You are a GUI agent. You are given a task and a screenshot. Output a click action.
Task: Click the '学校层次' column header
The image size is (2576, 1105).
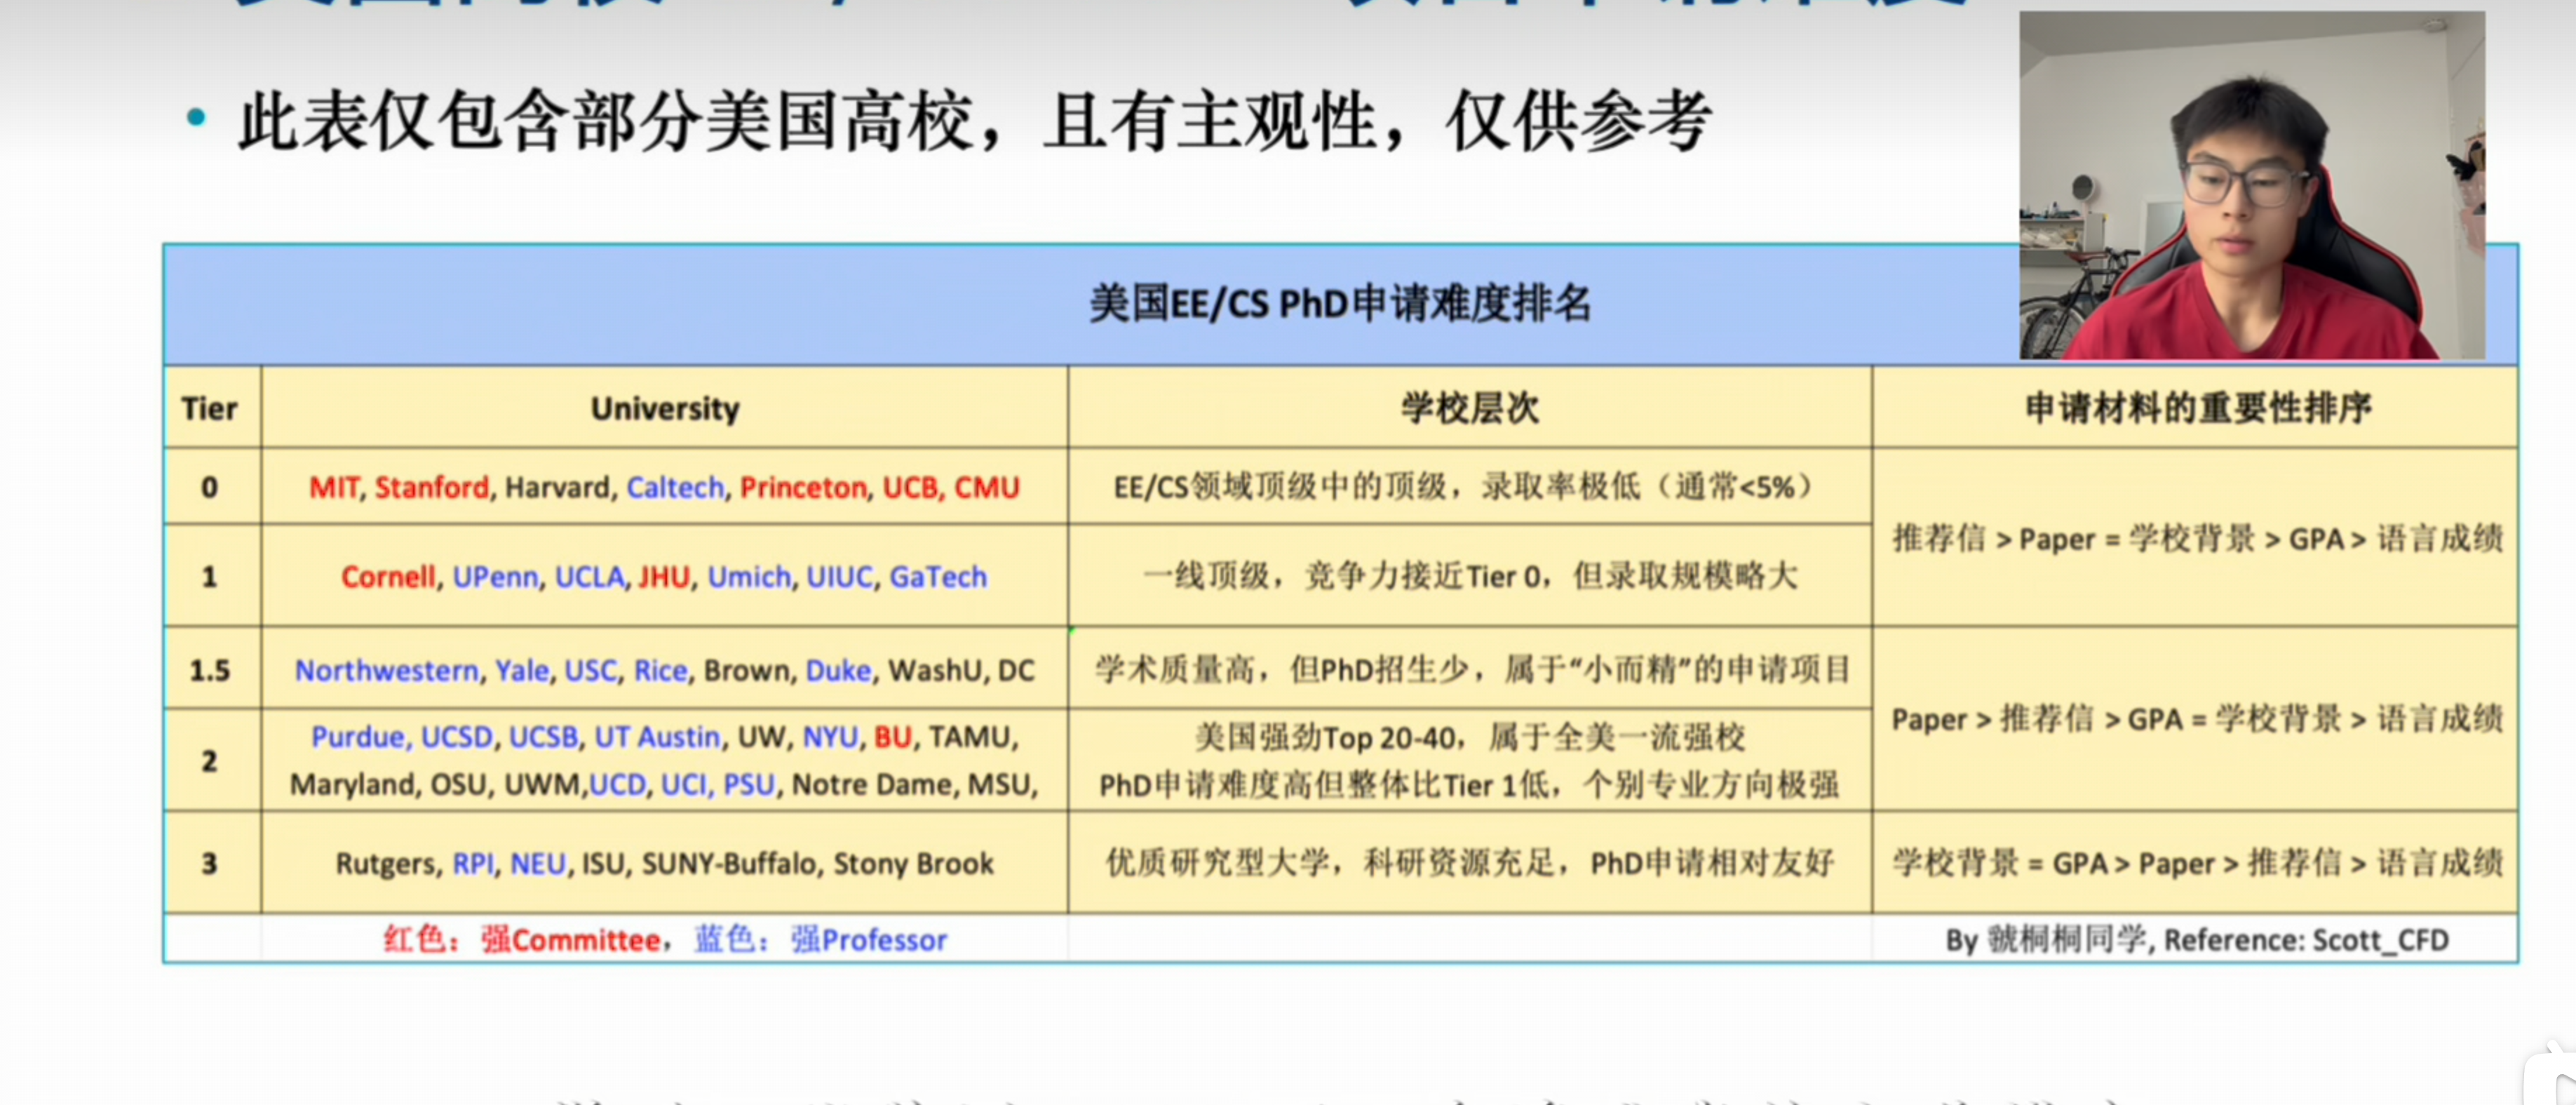pyautogui.click(x=1470, y=408)
